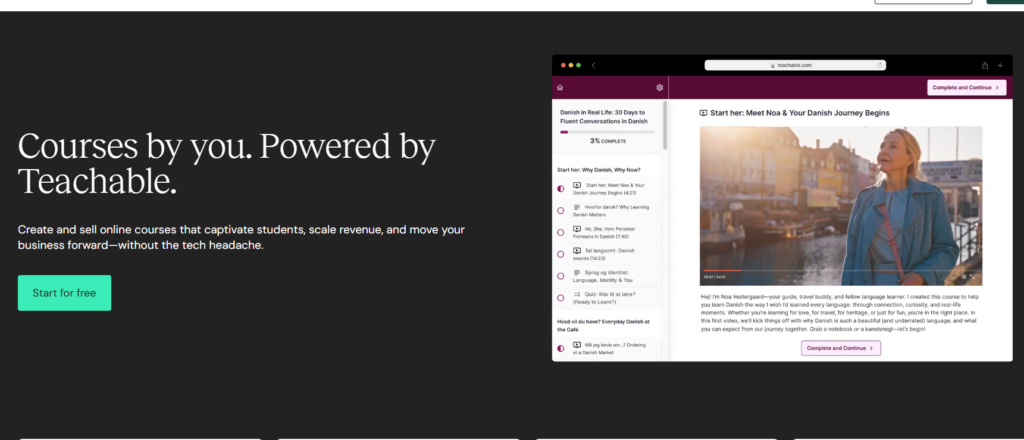Click the video progress bar
This screenshot has width=1024, height=440.
coord(800,271)
